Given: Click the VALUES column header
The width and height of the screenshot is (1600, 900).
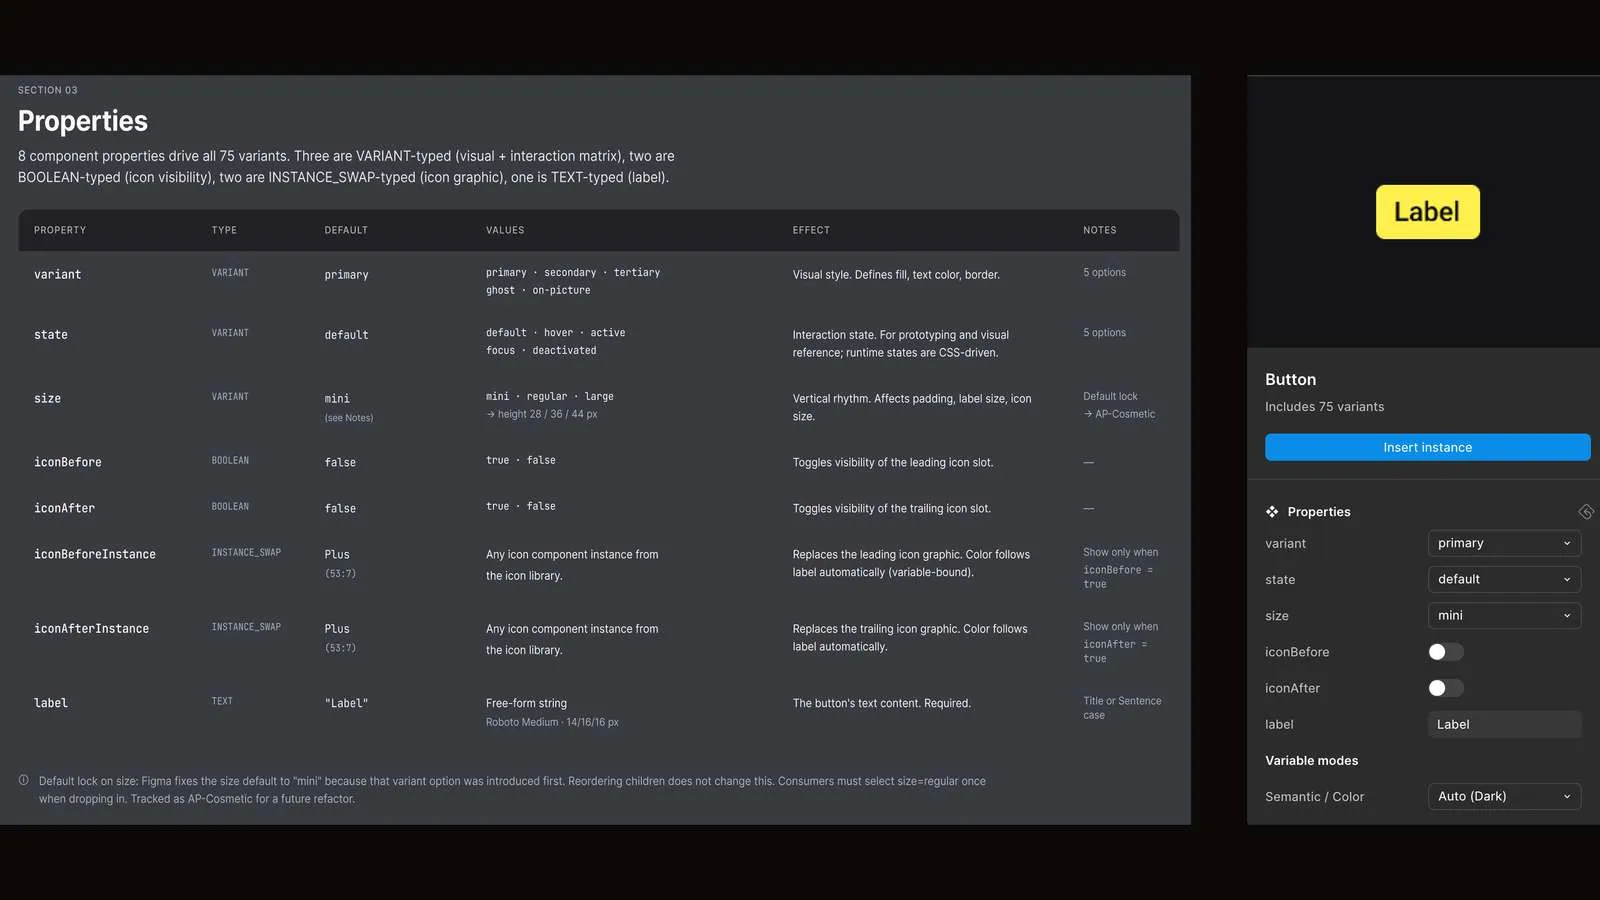Looking at the screenshot, I should pyautogui.click(x=505, y=230).
